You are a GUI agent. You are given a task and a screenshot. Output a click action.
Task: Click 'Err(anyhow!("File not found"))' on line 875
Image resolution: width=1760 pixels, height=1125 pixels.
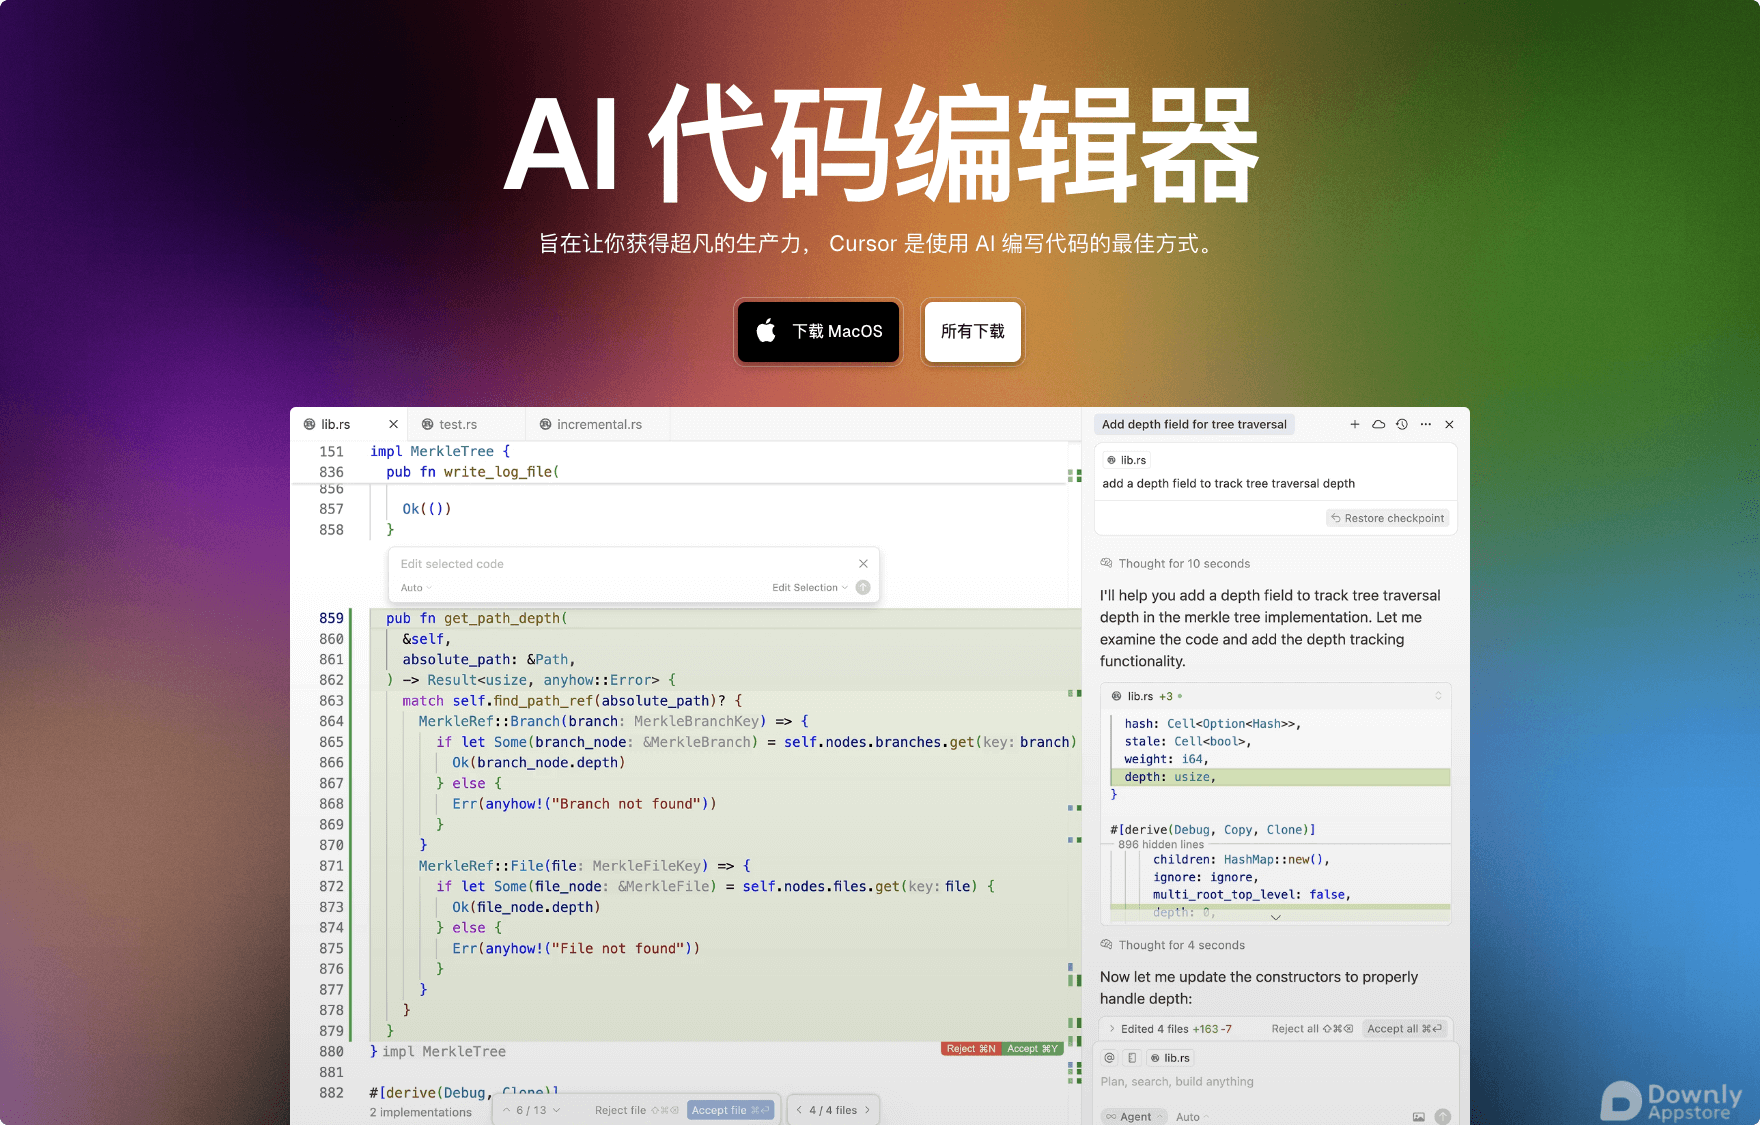575,948
